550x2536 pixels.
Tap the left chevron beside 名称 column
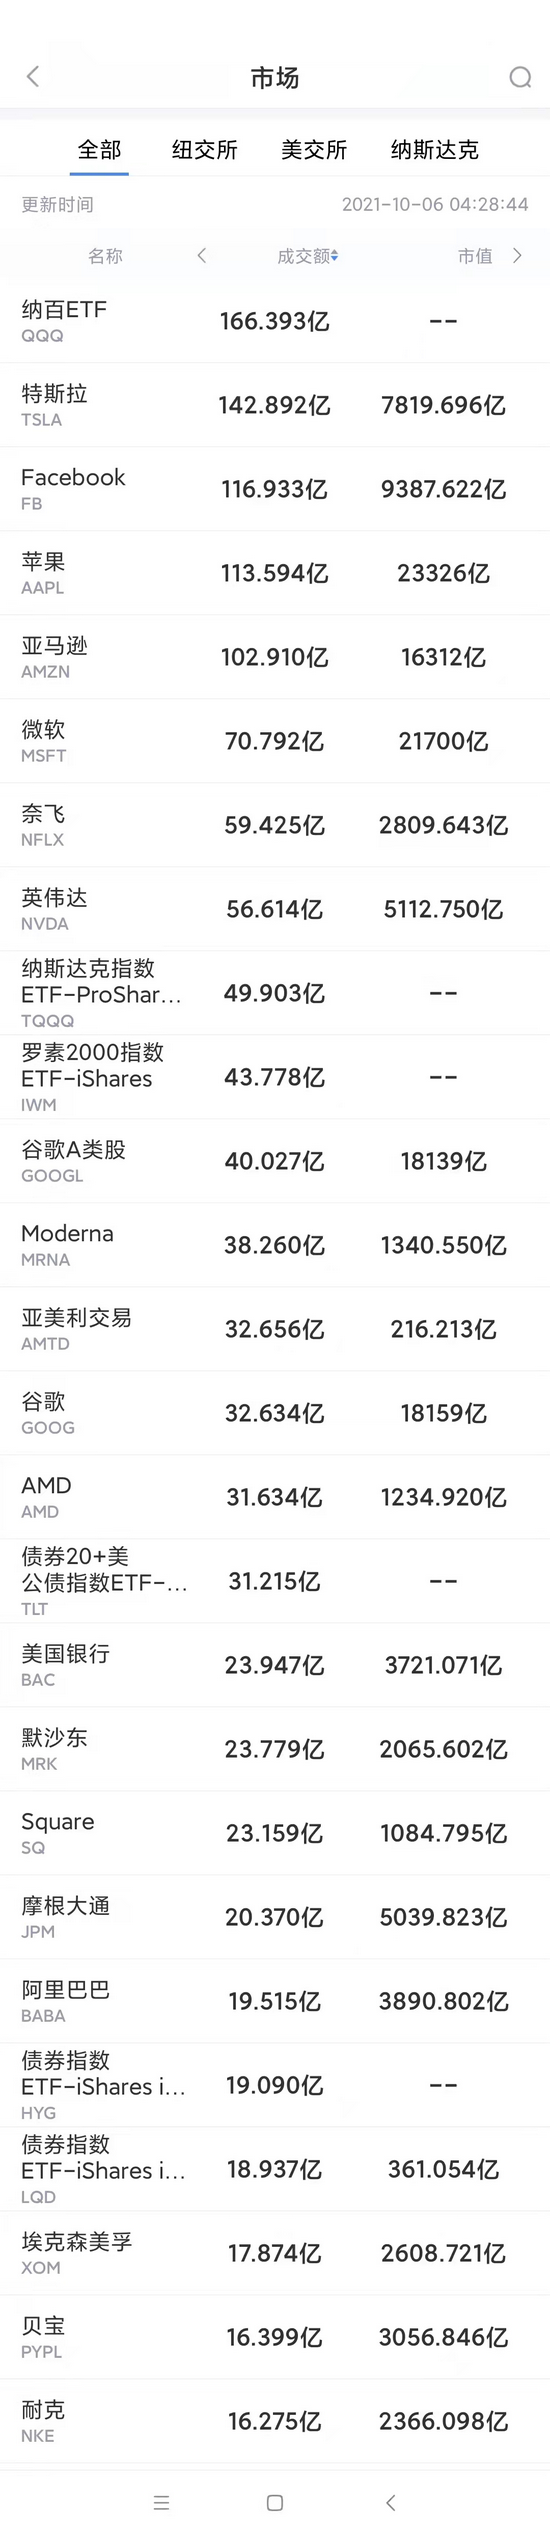(202, 255)
